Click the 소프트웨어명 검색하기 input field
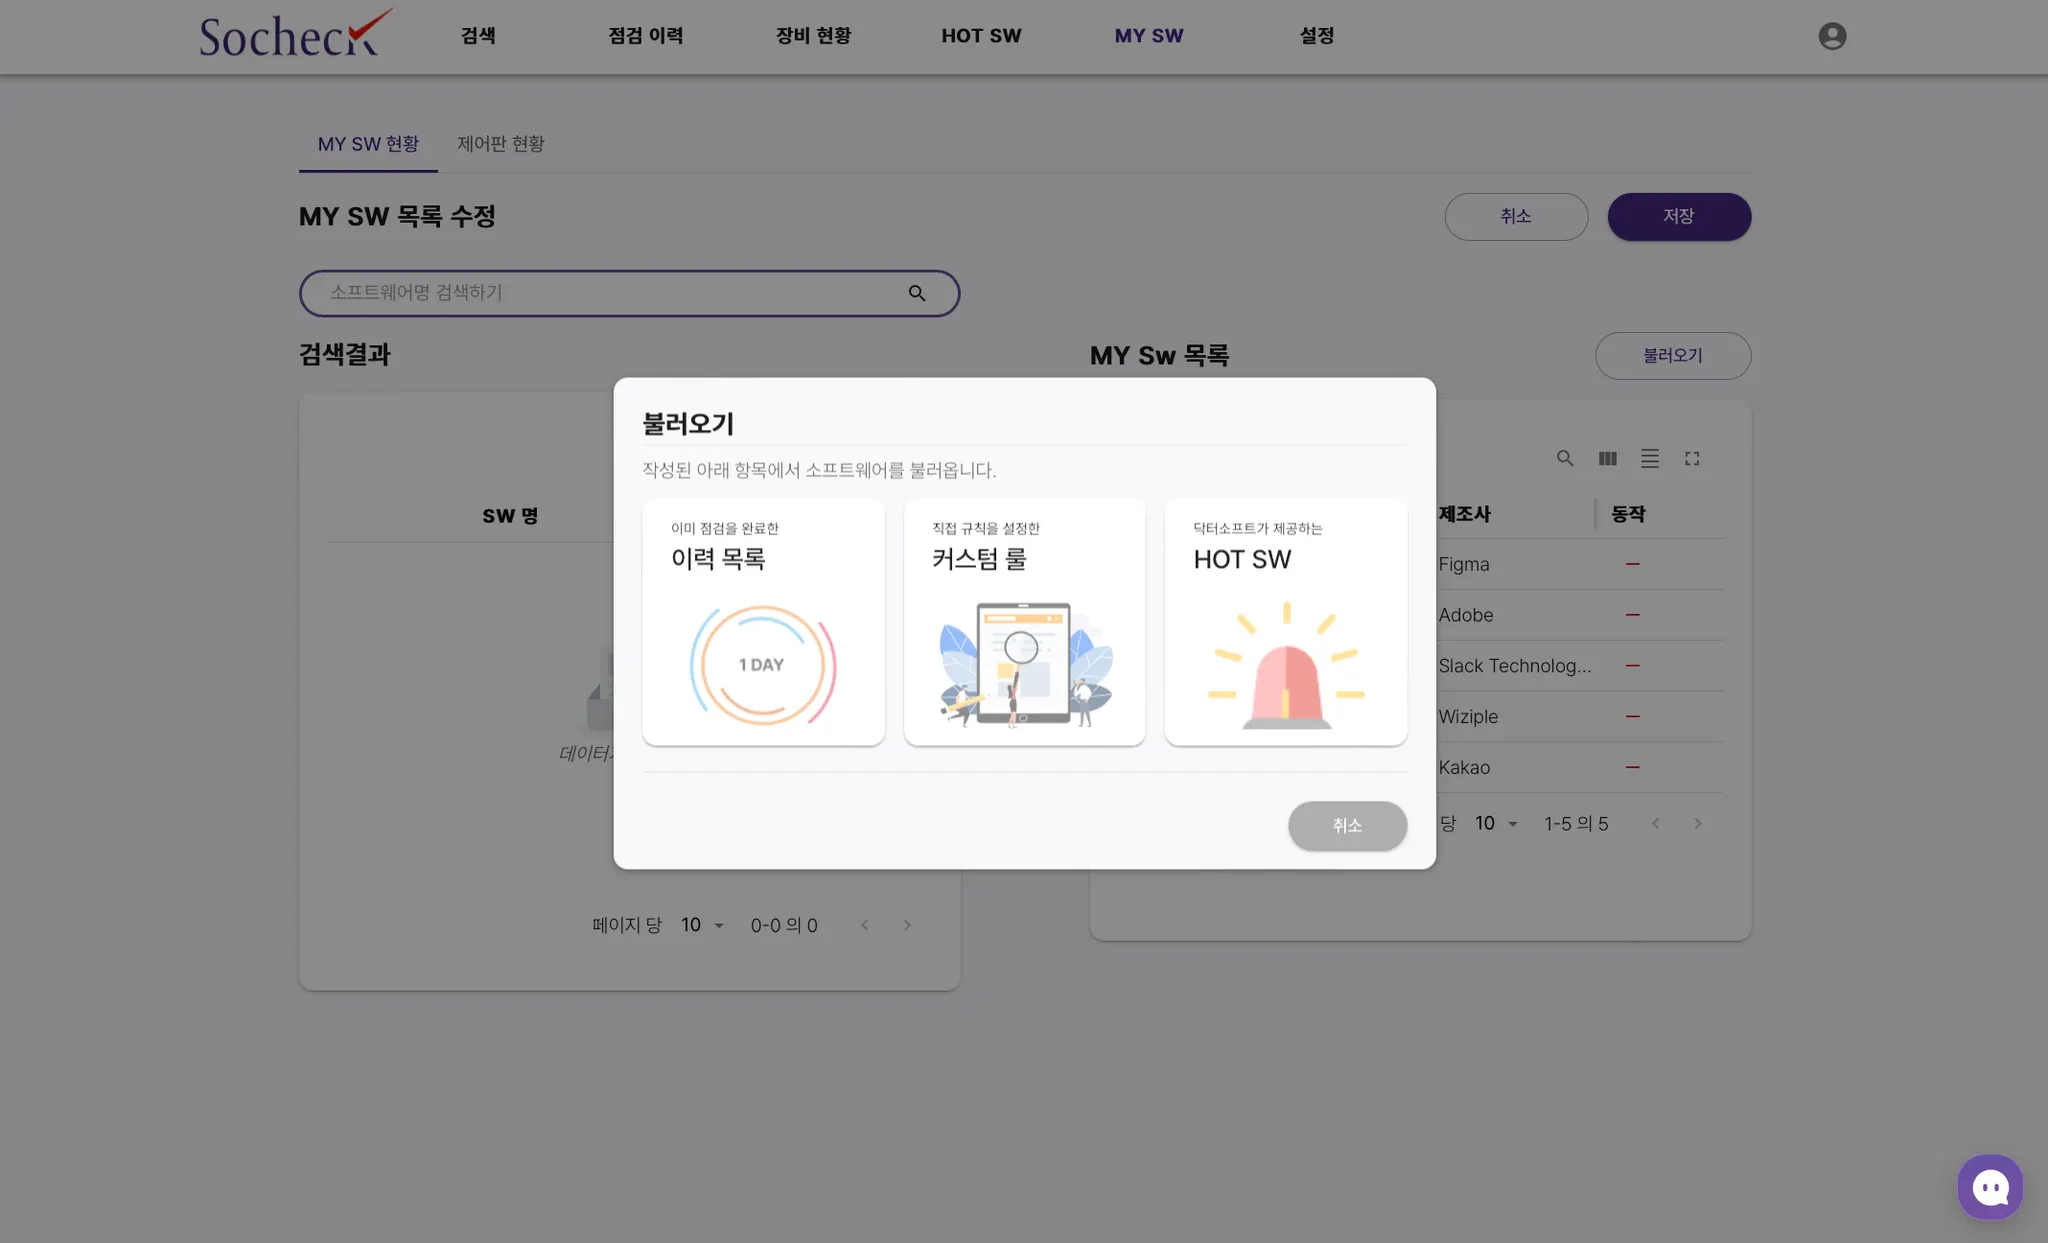This screenshot has height=1243, width=2048. point(600,293)
